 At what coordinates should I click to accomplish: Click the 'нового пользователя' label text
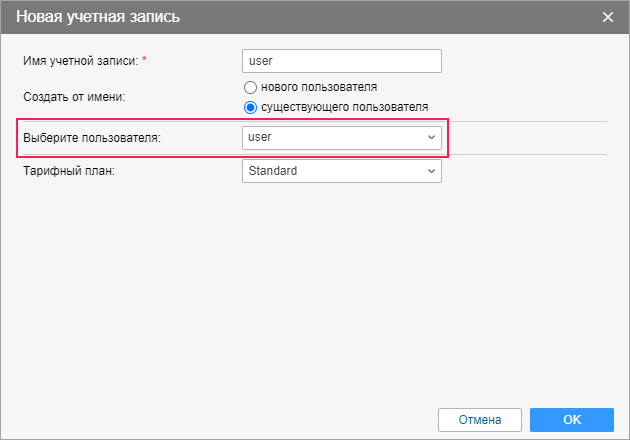tap(318, 88)
